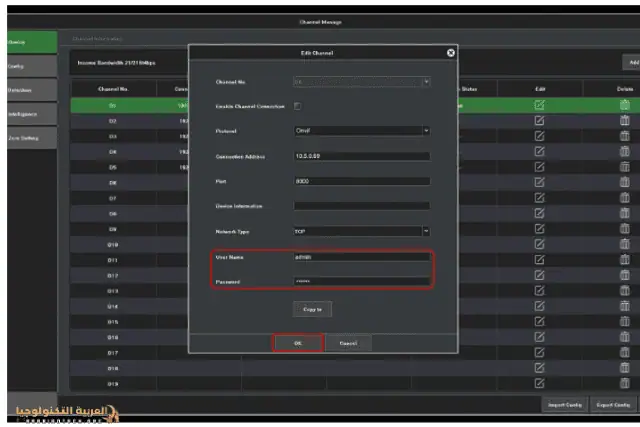This screenshot has height=427, width=640.
Task: Click the trash icon for channel D11
Action: (624, 260)
